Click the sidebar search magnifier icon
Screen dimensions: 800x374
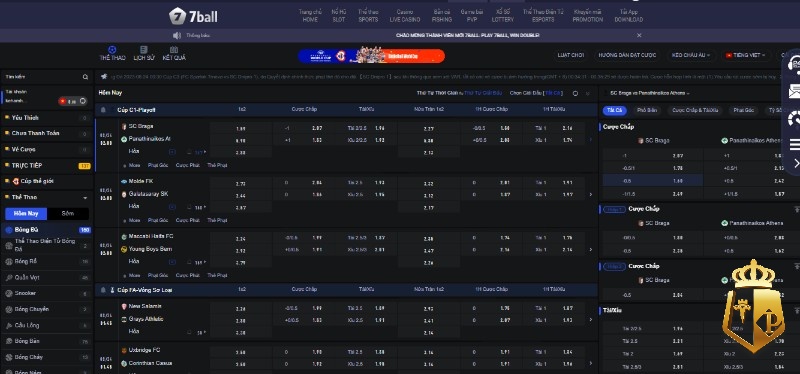tap(85, 77)
